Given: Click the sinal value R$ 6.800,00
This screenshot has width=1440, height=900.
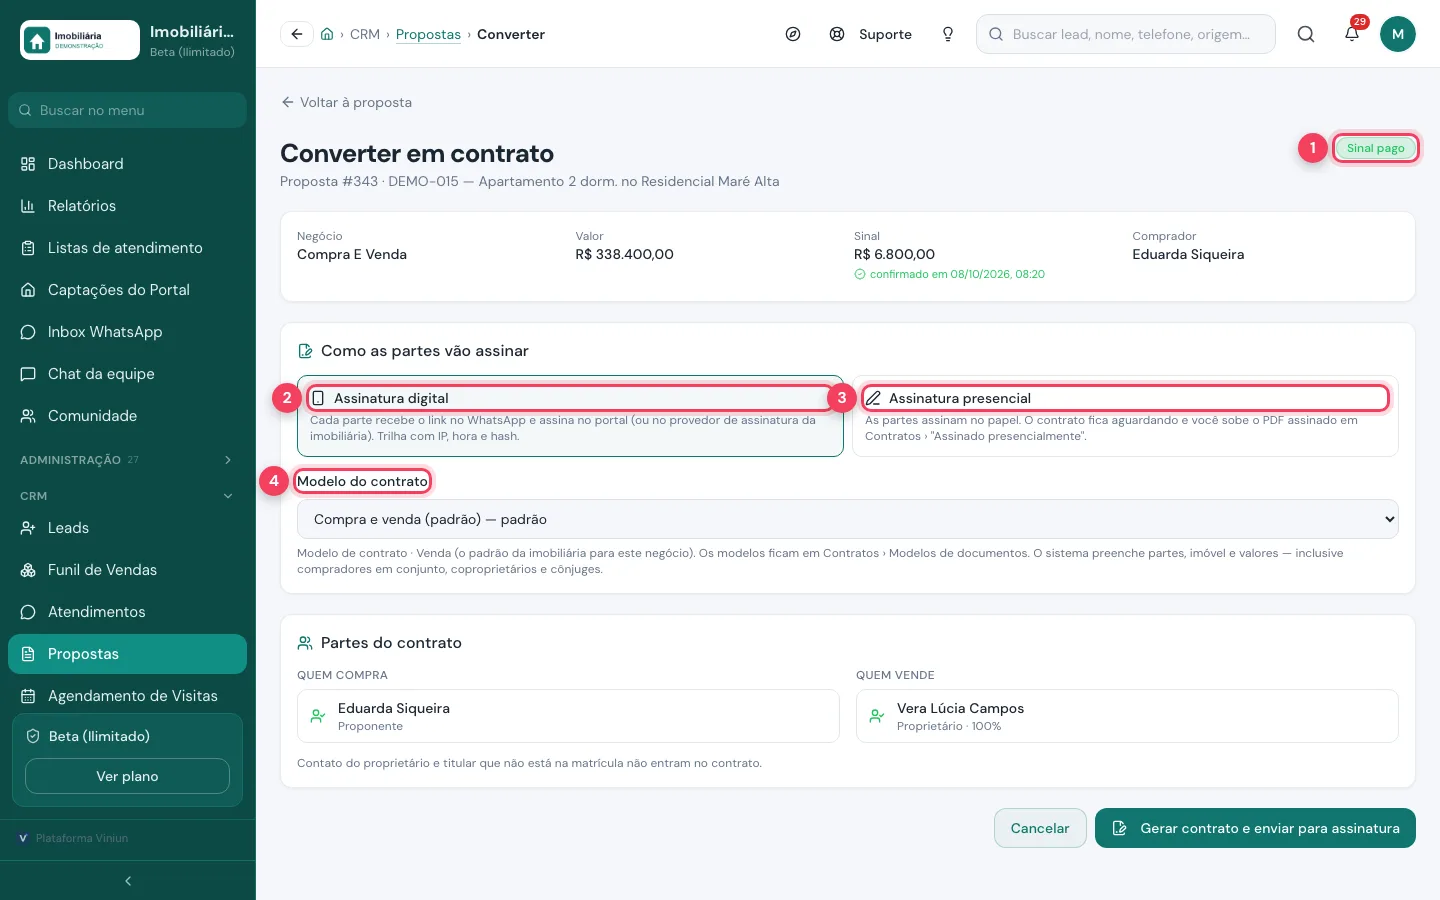Looking at the screenshot, I should coord(894,254).
